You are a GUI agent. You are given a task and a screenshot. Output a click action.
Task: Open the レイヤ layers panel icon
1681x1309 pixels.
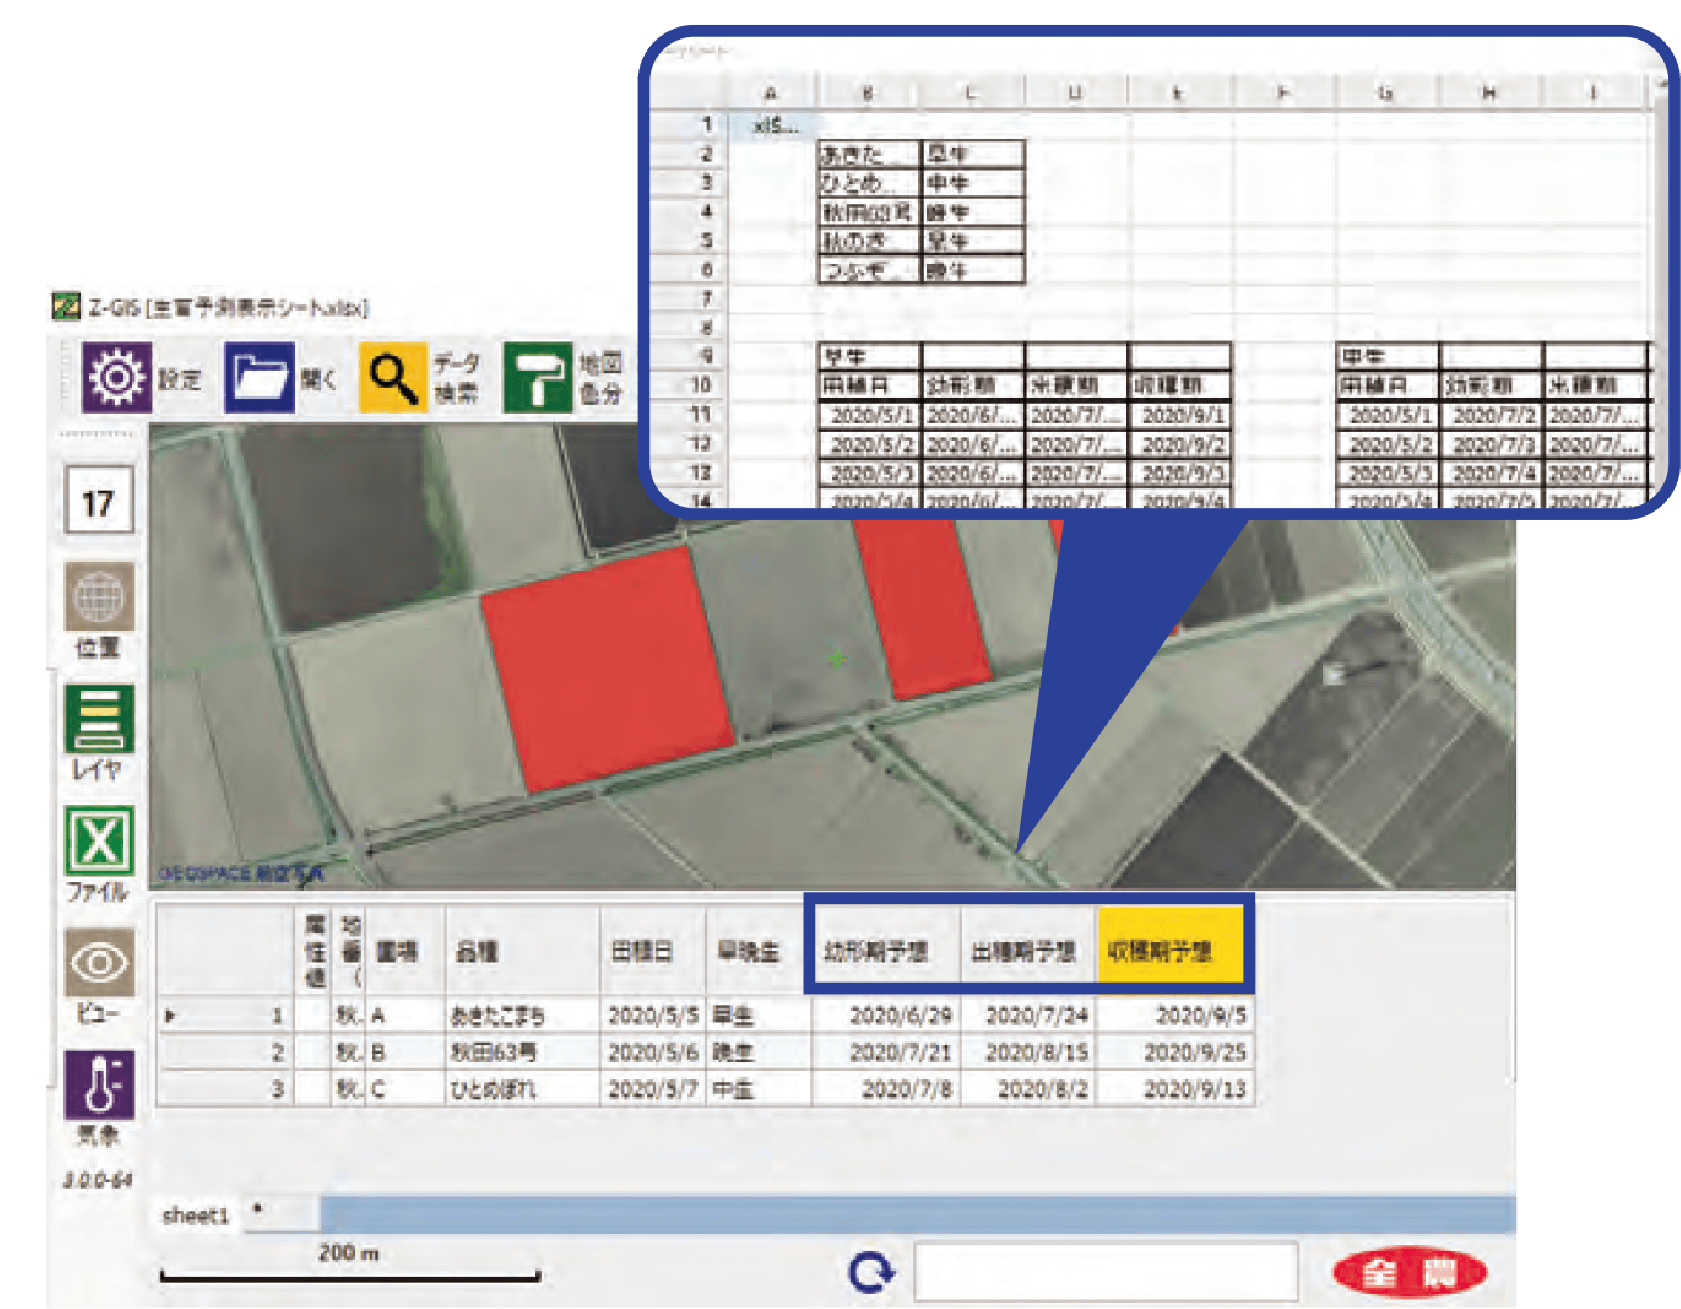[99, 719]
